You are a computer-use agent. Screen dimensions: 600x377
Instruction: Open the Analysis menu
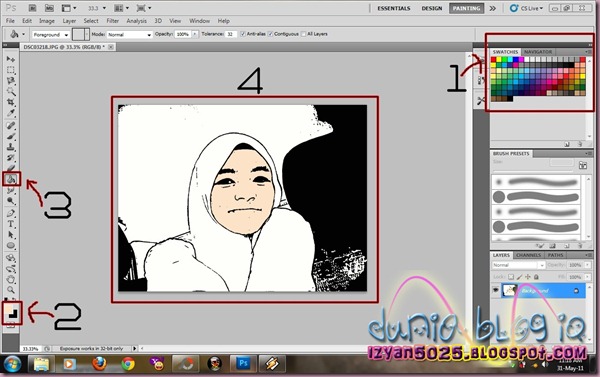[x=136, y=21]
